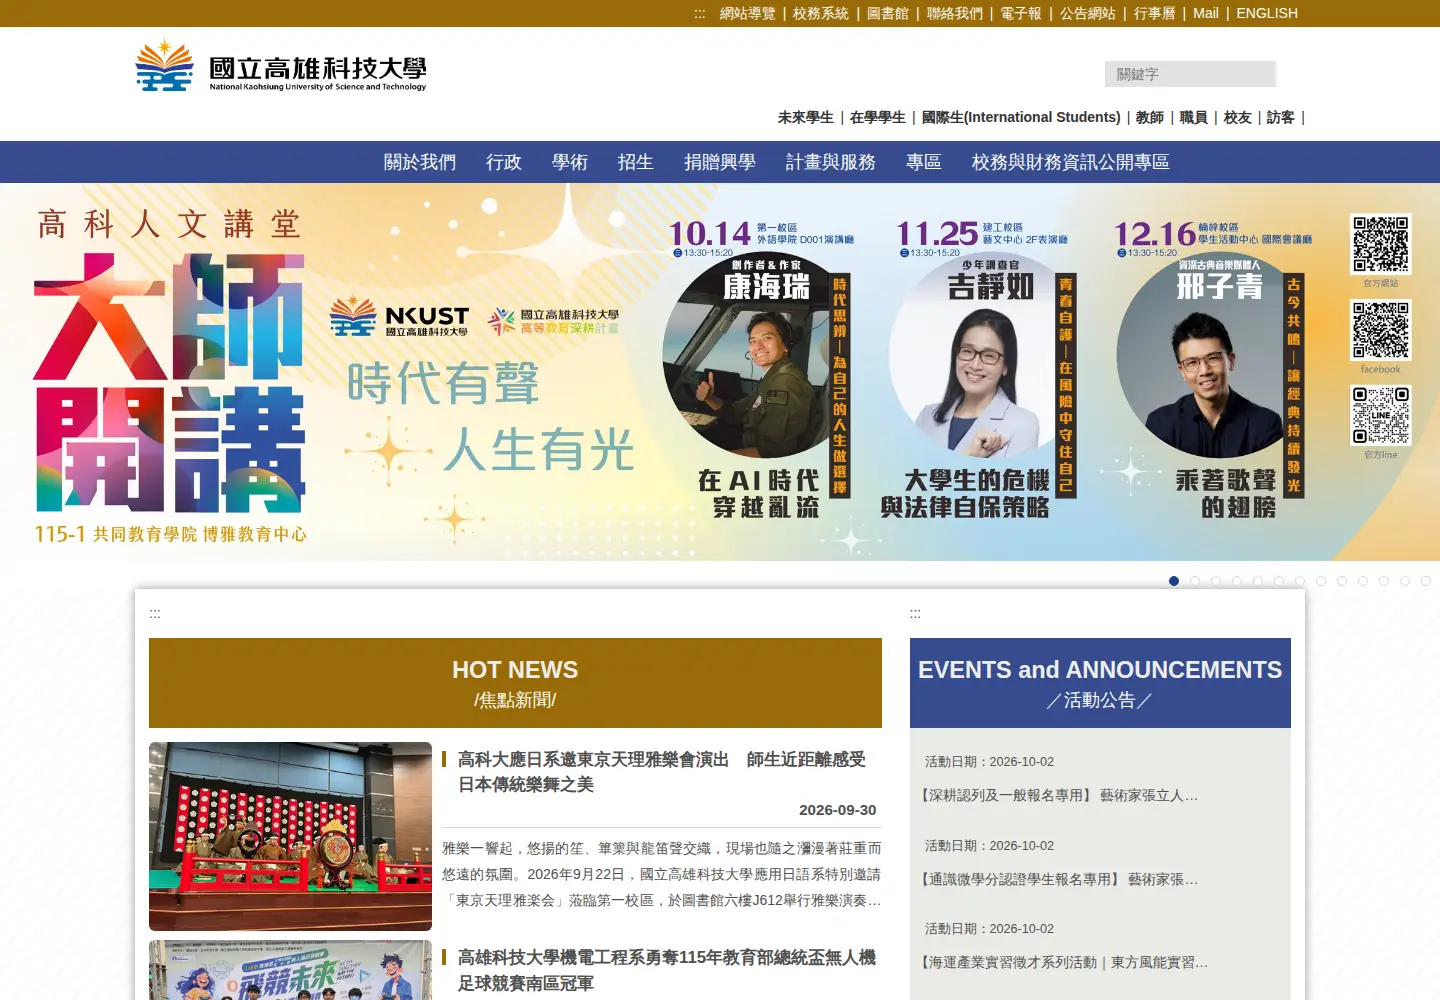Open the 電子報 link
This screenshot has width=1440, height=1000.
point(1021,13)
